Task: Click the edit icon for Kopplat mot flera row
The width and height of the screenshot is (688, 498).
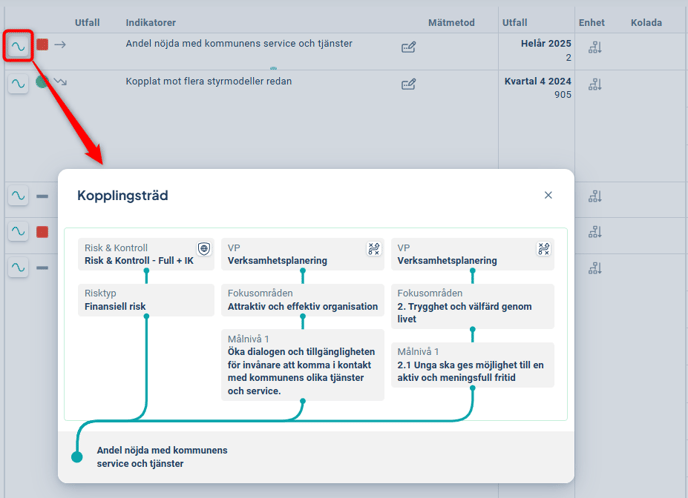Action: (x=408, y=84)
